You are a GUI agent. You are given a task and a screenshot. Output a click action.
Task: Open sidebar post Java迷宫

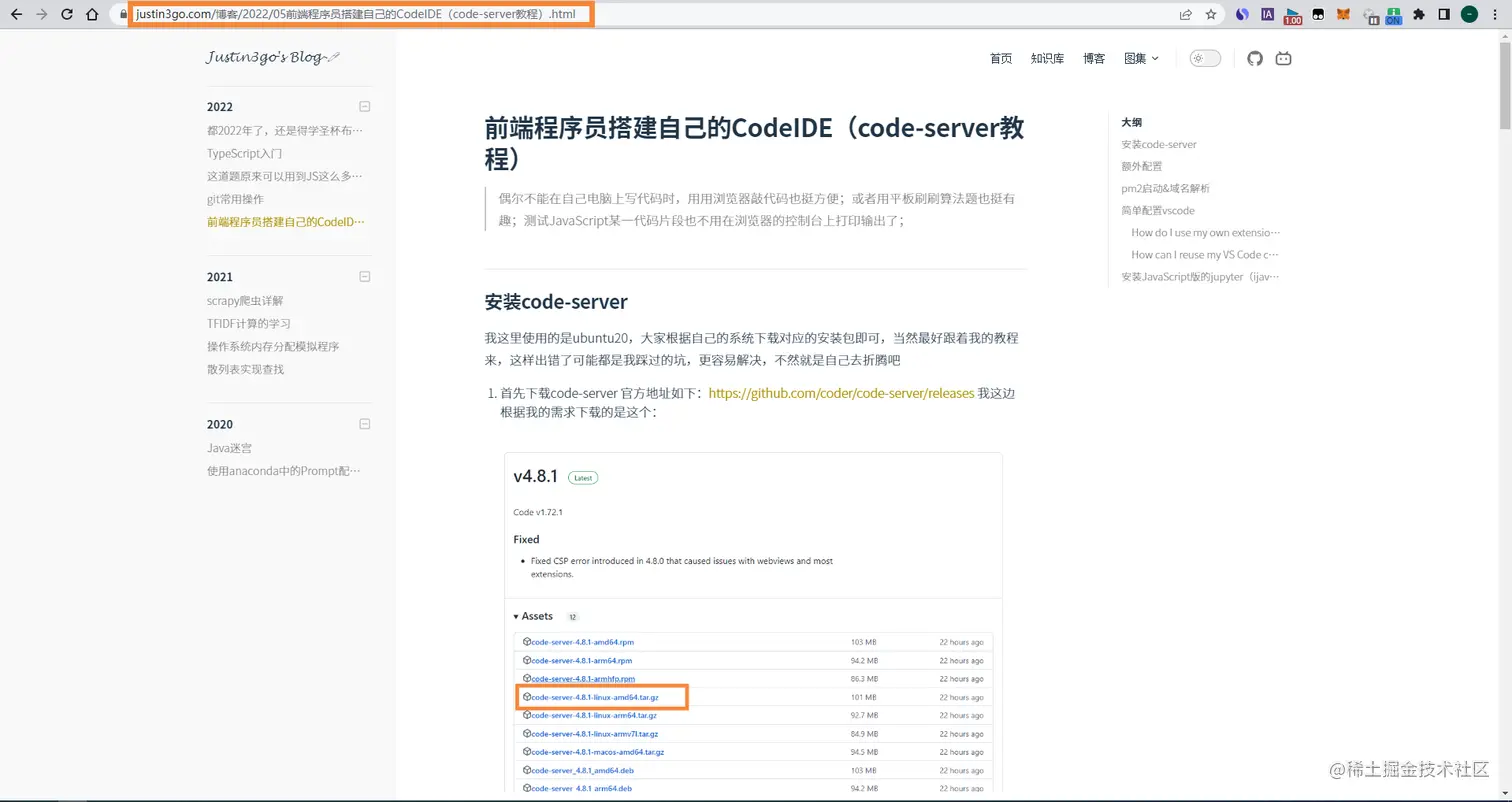229,448
